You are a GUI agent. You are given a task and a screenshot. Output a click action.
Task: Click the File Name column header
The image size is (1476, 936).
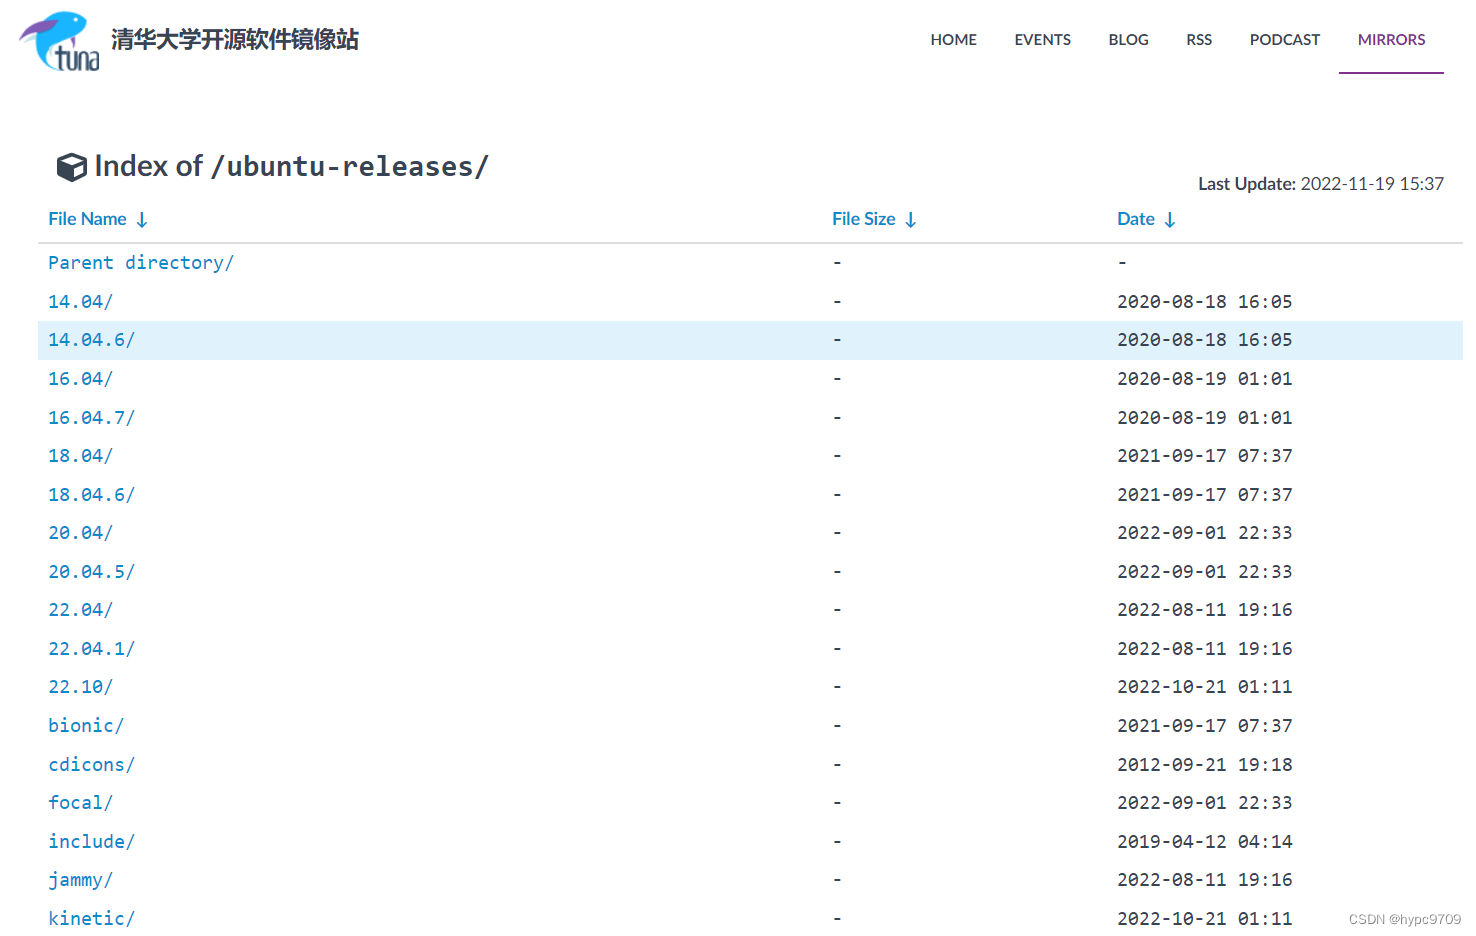[x=87, y=219]
